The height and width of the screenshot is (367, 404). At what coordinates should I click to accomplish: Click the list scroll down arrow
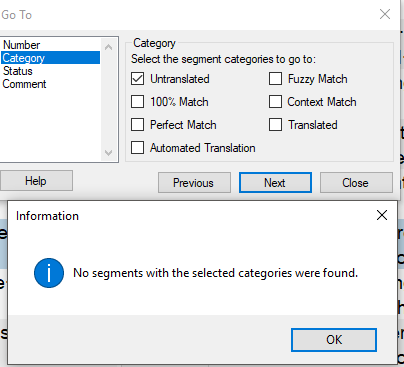(x=108, y=153)
